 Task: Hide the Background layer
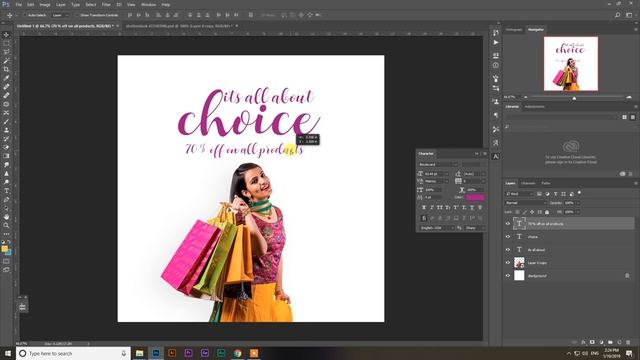508,276
